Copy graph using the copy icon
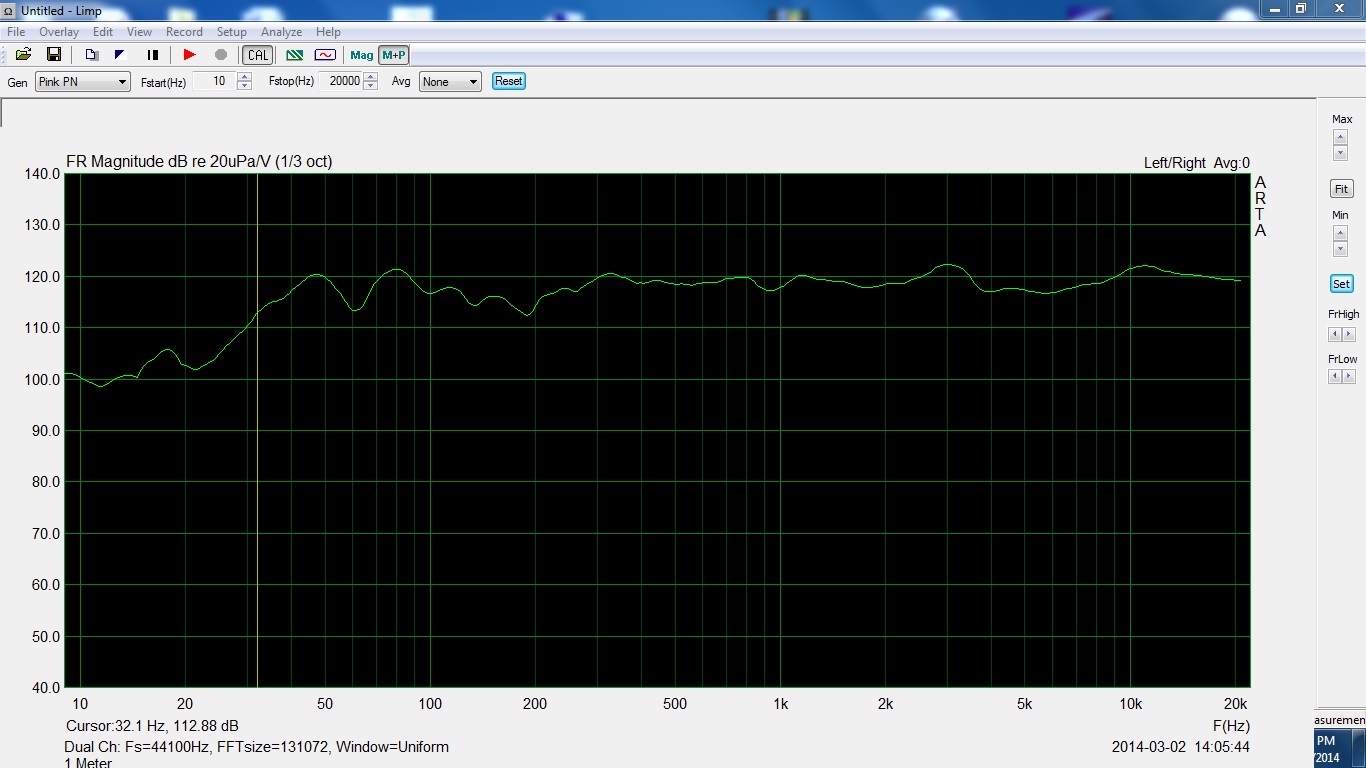The width and height of the screenshot is (1366, 768). [91, 55]
